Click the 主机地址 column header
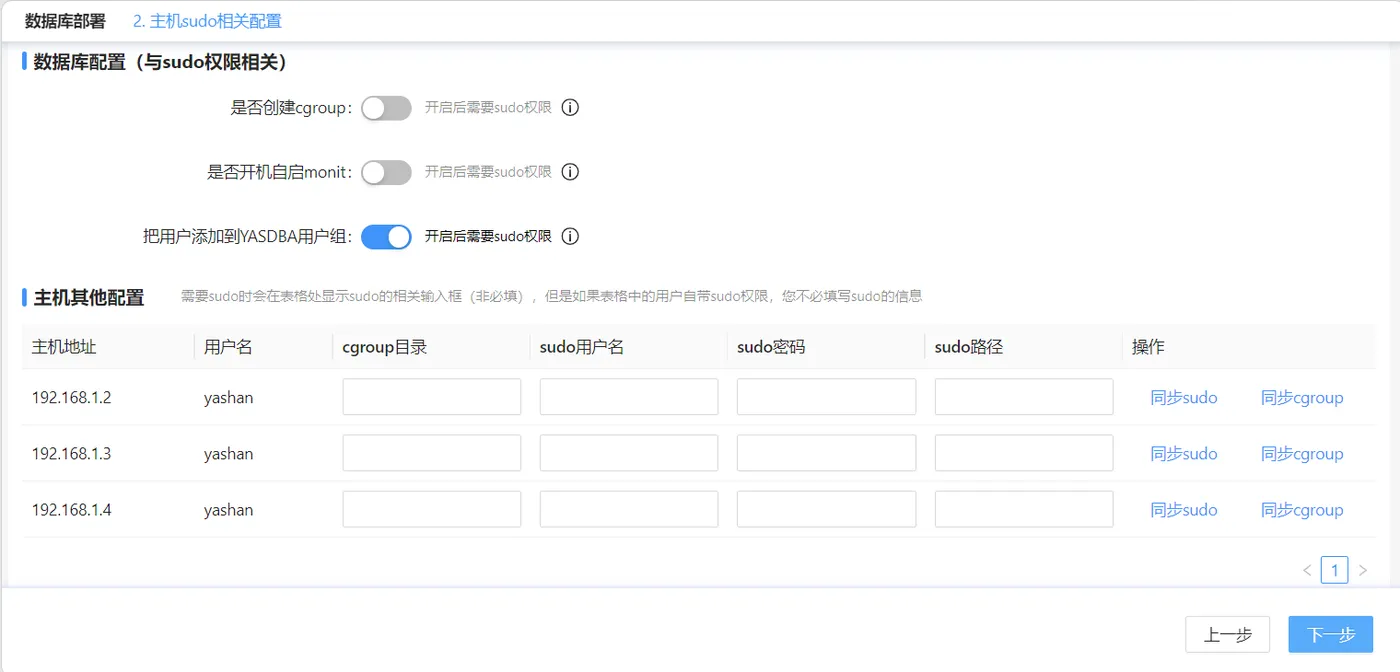Viewport: 1400px width, 672px height. click(64, 347)
